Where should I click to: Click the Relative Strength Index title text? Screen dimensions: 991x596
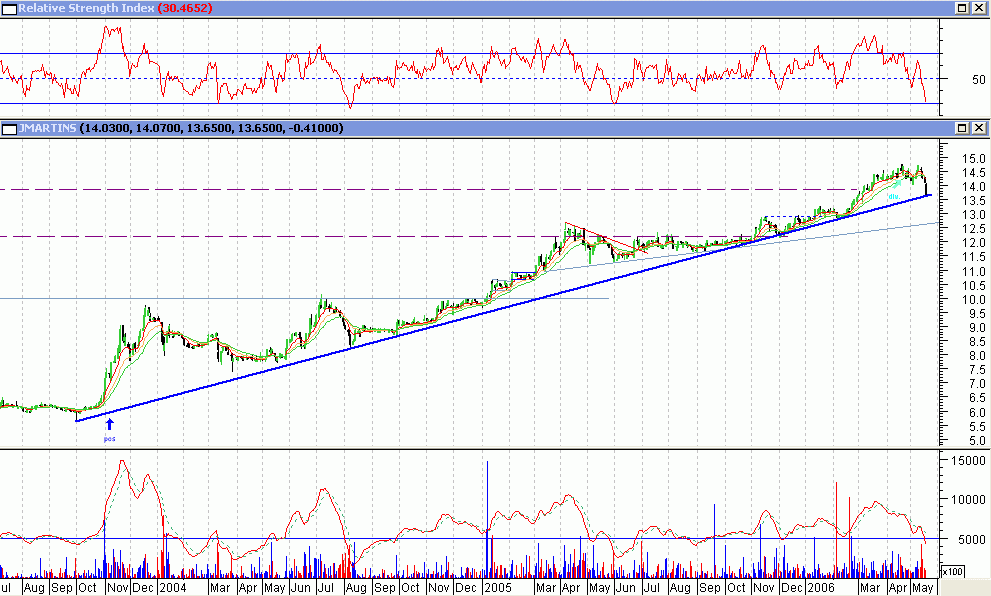(80, 8)
